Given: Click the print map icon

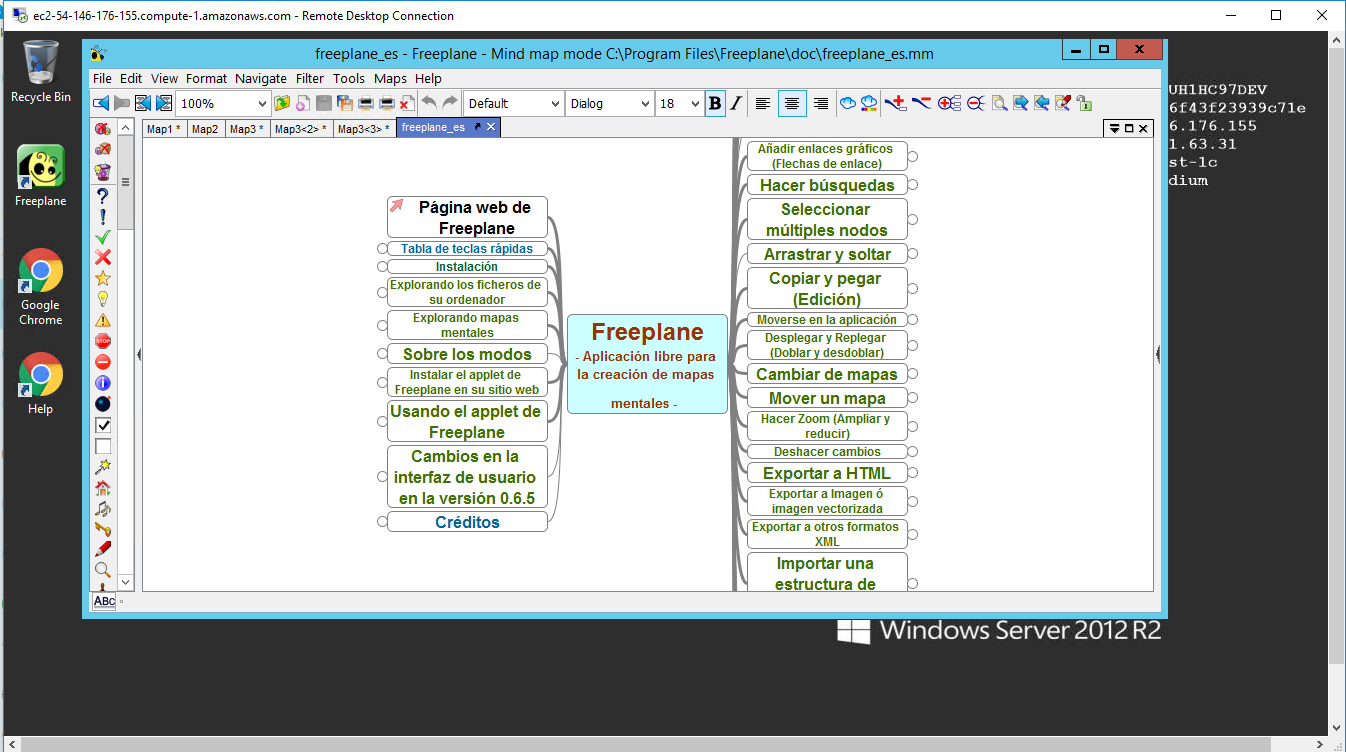Looking at the screenshot, I should coord(366,103).
